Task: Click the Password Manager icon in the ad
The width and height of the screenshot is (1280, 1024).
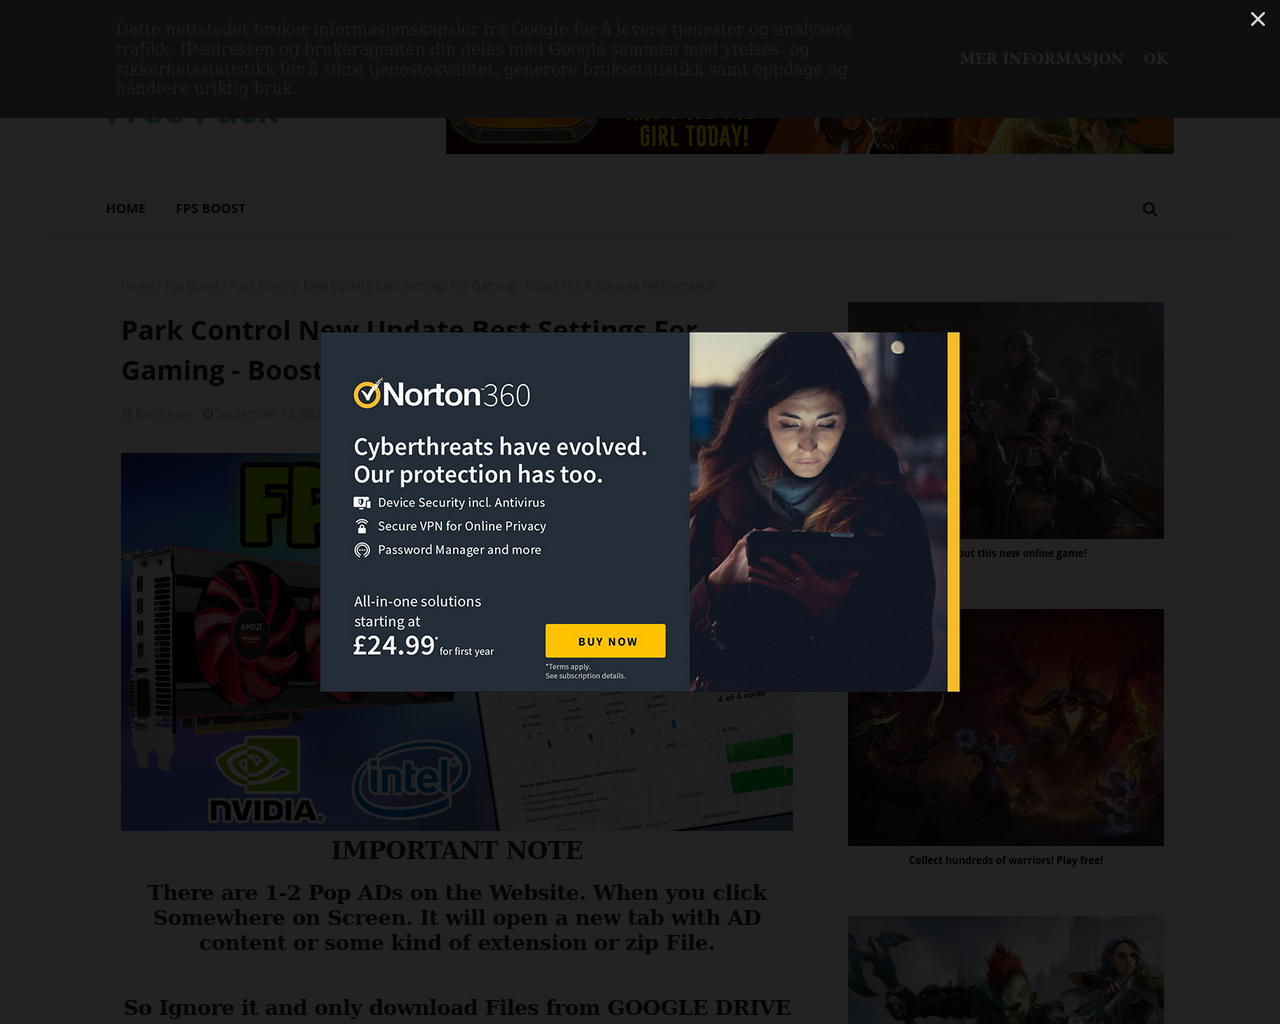Action: (362, 550)
